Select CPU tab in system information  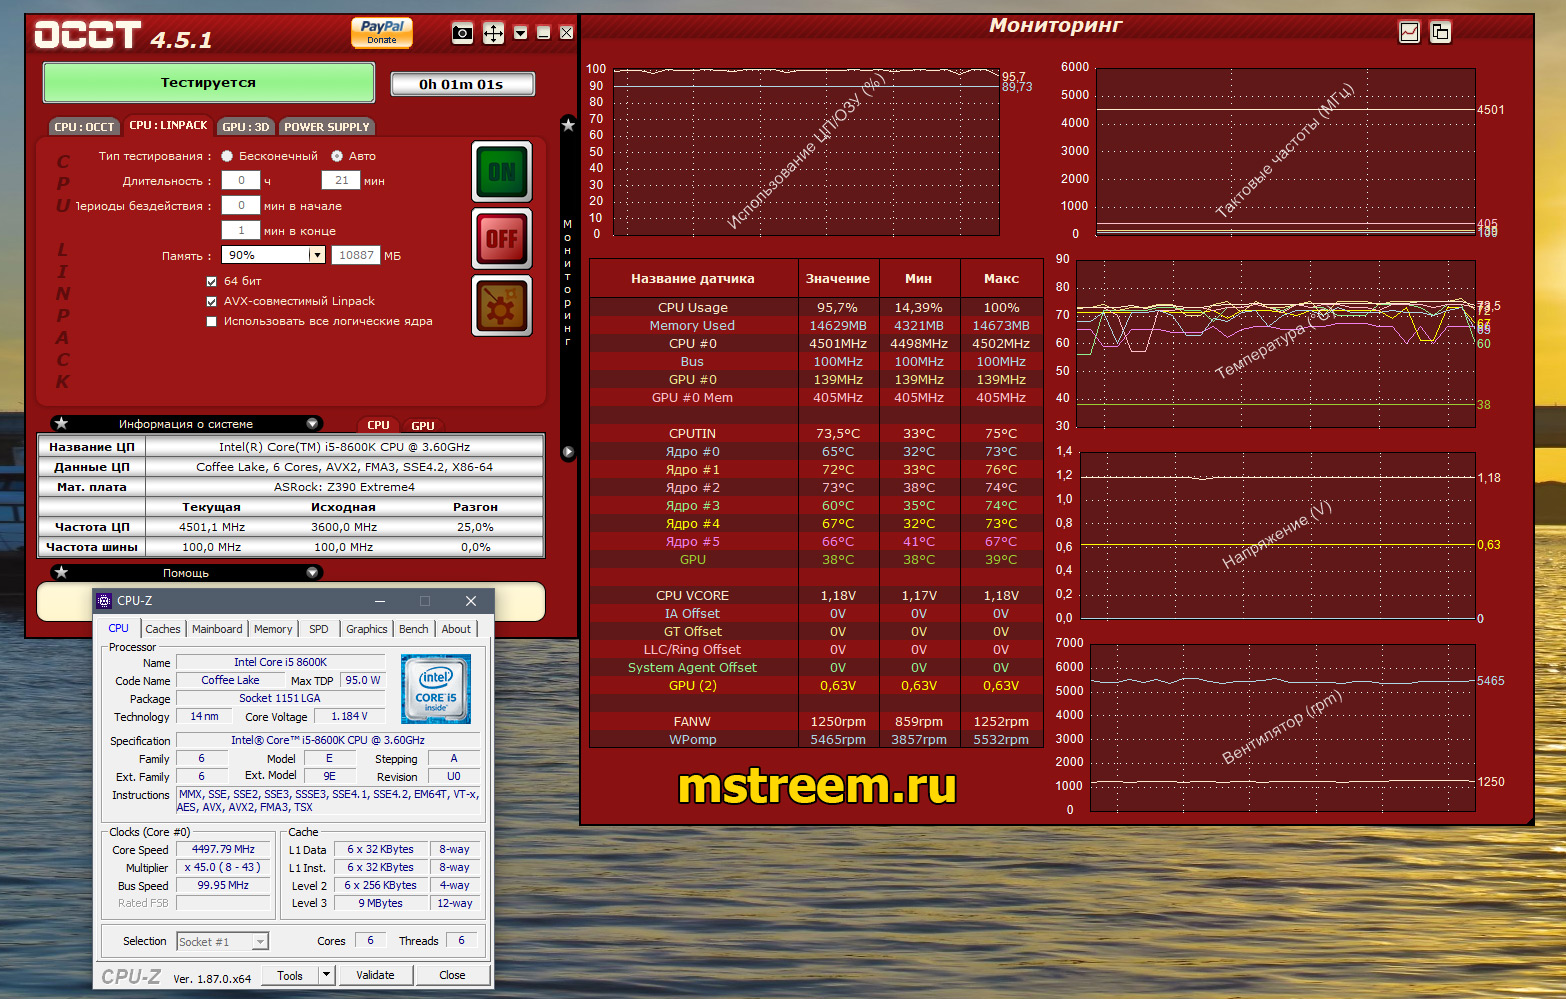378,425
